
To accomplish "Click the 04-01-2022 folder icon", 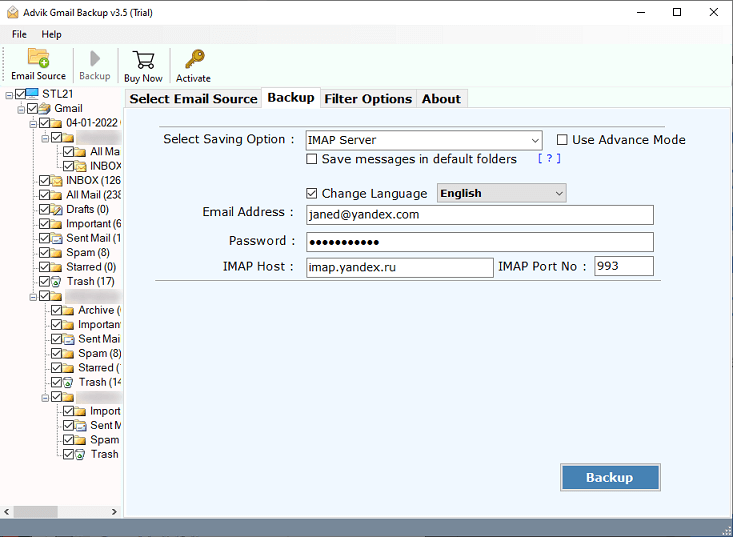I will (56, 123).
